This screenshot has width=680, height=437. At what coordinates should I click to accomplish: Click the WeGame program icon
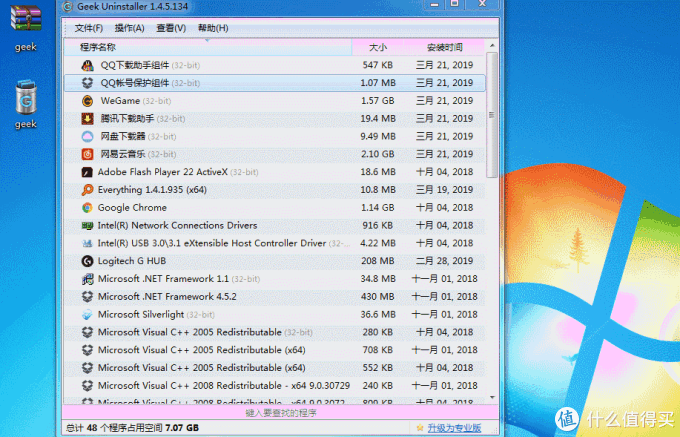88,101
